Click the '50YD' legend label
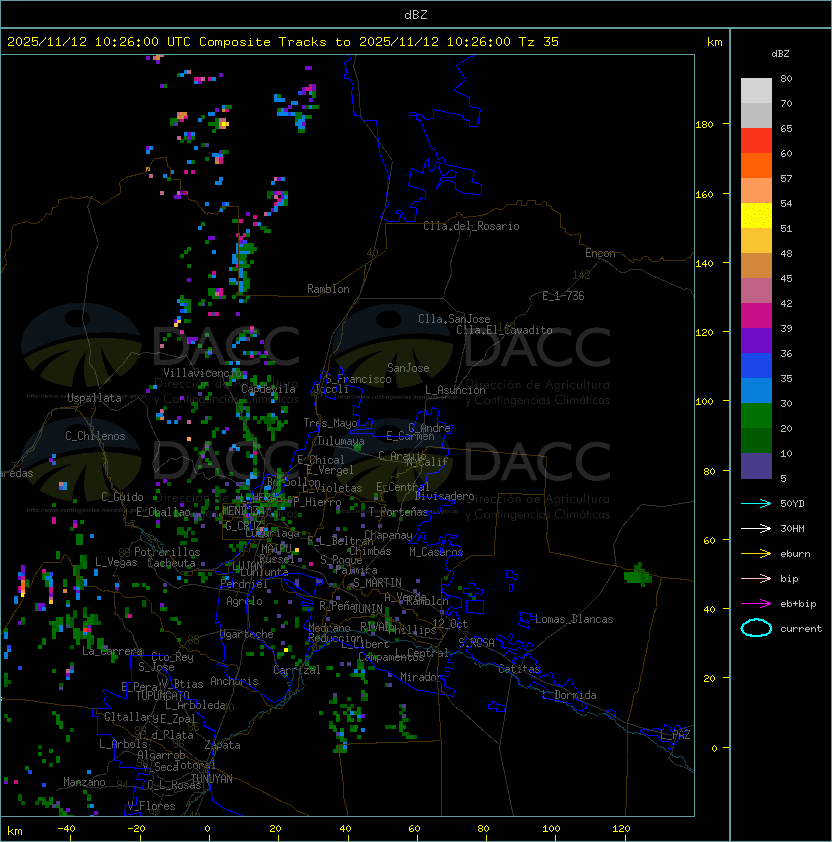The height and width of the screenshot is (842, 832). 792,504
